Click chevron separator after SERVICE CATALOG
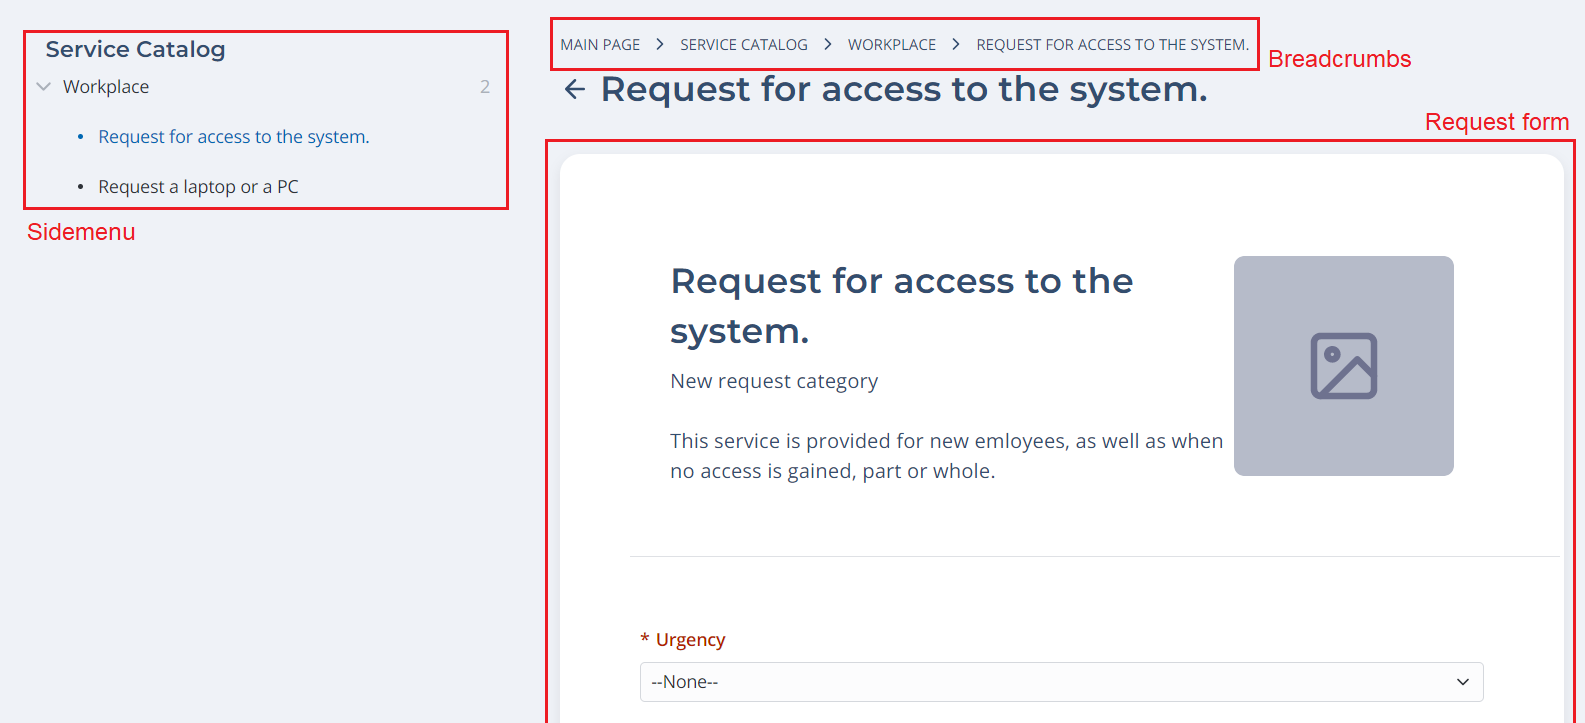Viewport: 1585px width, 723px height. pos(828,45)
